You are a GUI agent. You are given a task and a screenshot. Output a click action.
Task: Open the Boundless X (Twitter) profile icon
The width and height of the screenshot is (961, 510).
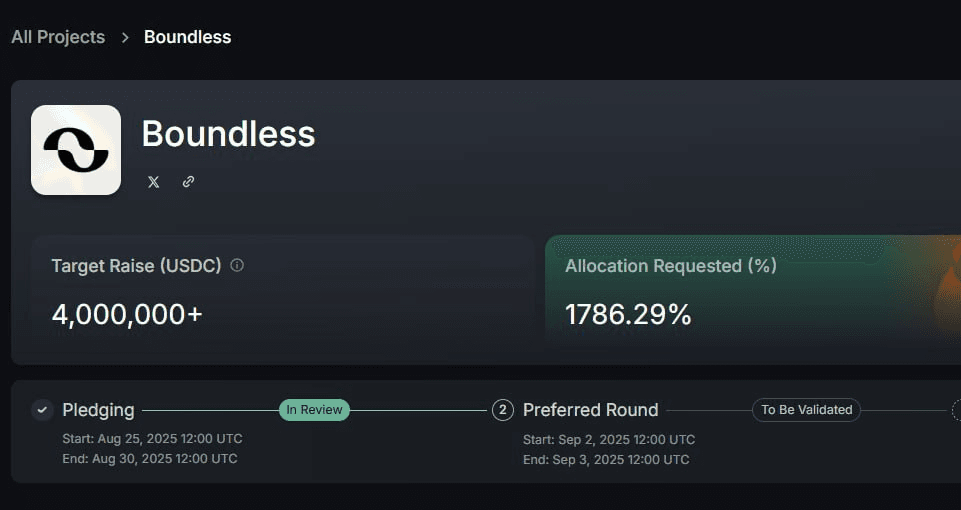(153, 182)
